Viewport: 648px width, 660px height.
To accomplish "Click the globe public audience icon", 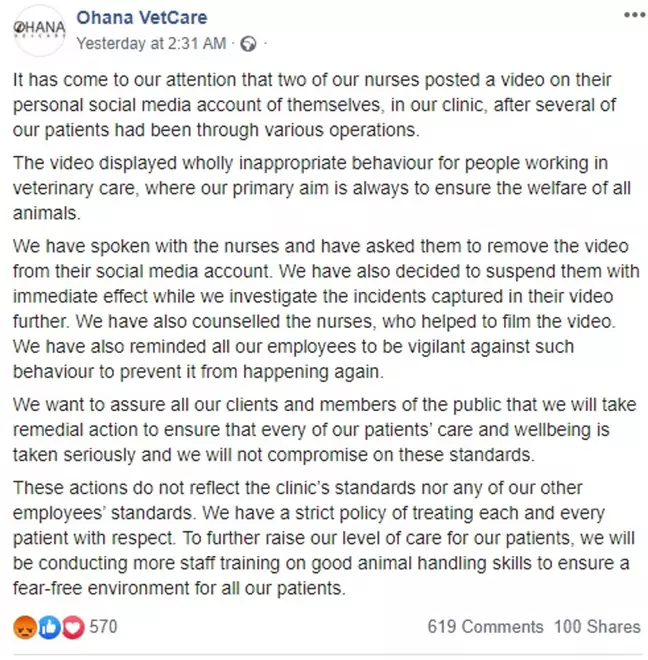I will coord(249,44).
